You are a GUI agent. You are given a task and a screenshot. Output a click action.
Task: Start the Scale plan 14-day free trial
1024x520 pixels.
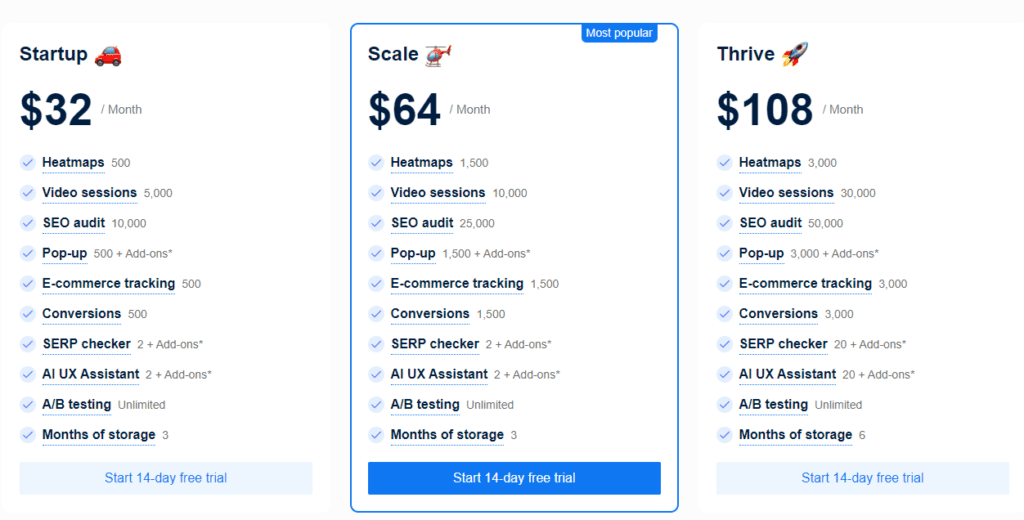coord(514,478)
